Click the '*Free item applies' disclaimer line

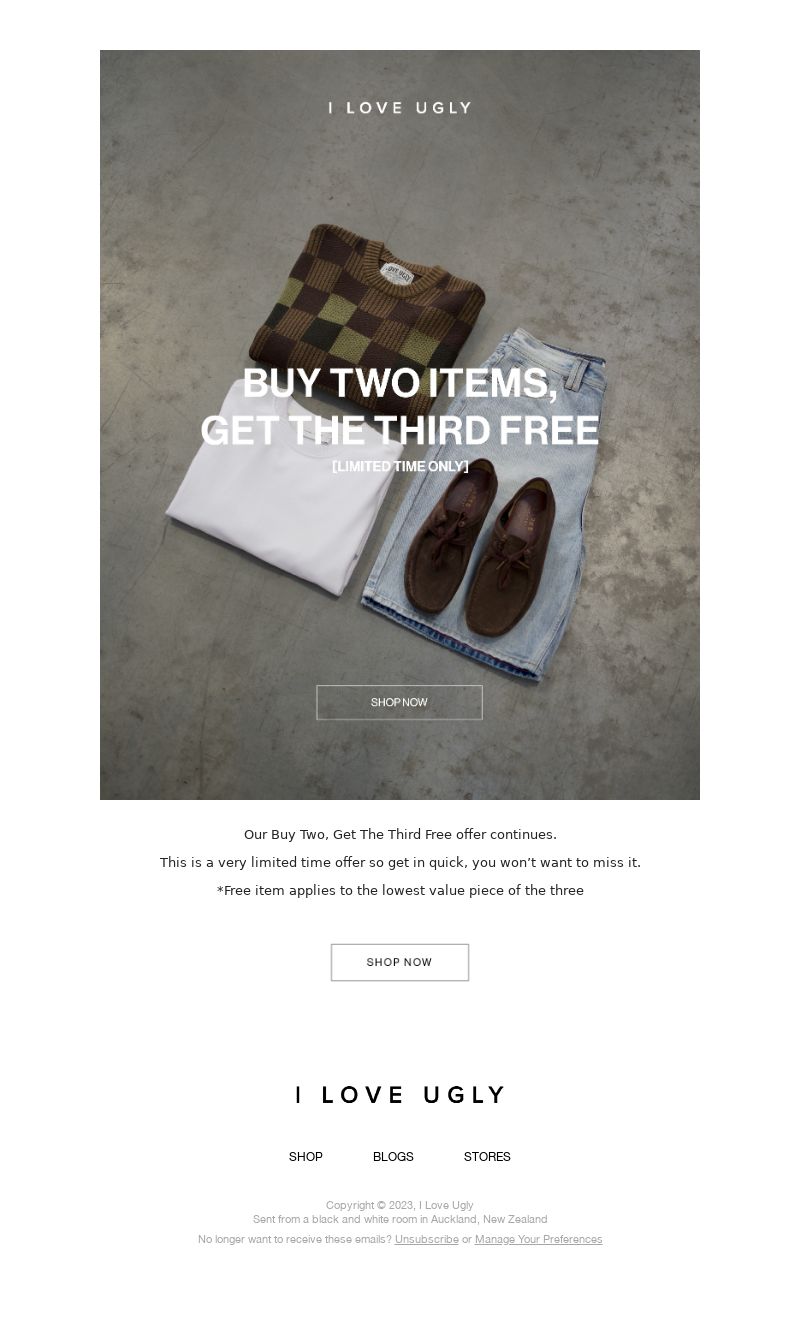[400, 891]
